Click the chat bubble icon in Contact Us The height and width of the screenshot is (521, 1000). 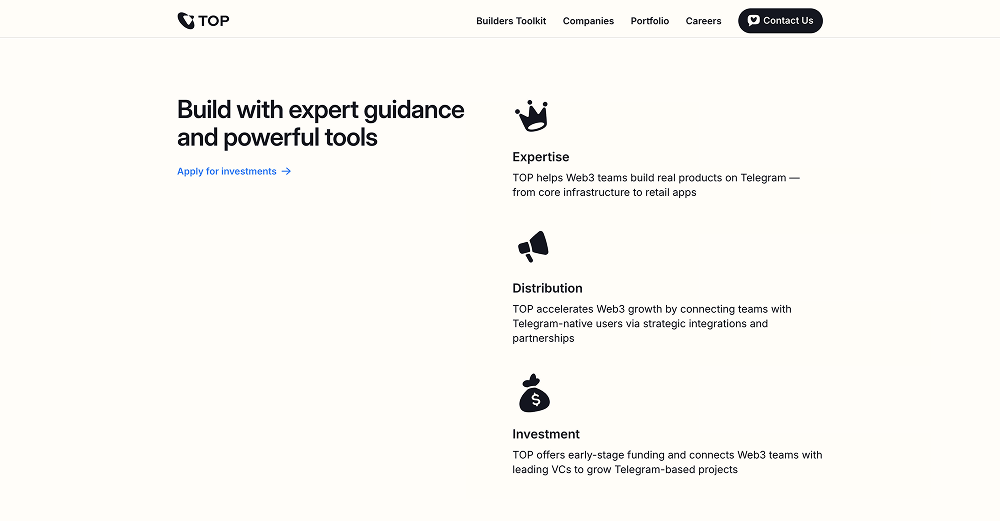(x=753, y=20)
